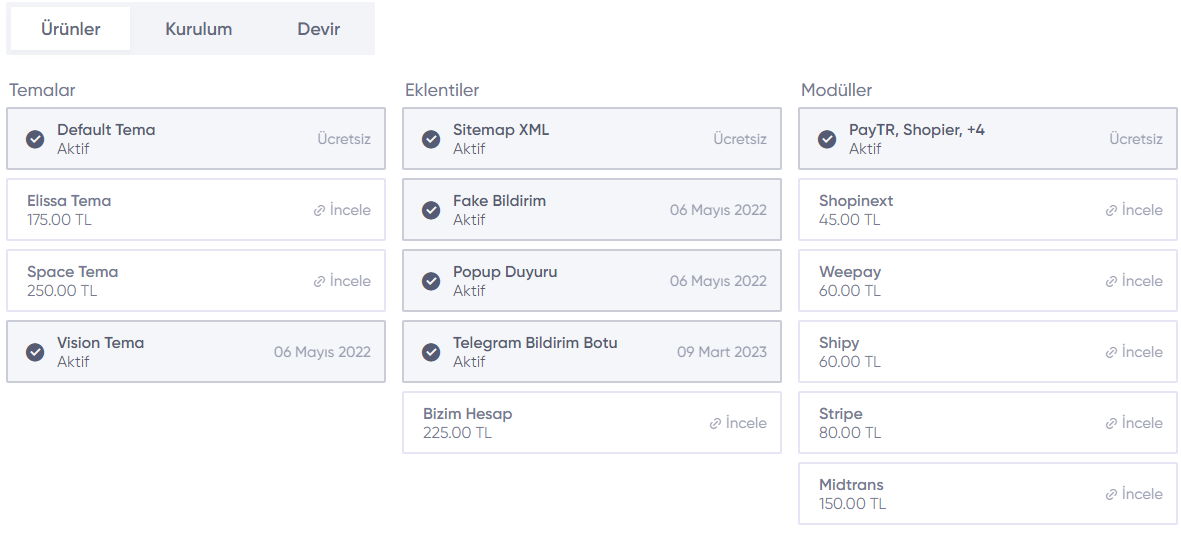Screen dimensions: 1181x535
Task: Click the Midtrans link icon
Action: tap(1111, 495)
